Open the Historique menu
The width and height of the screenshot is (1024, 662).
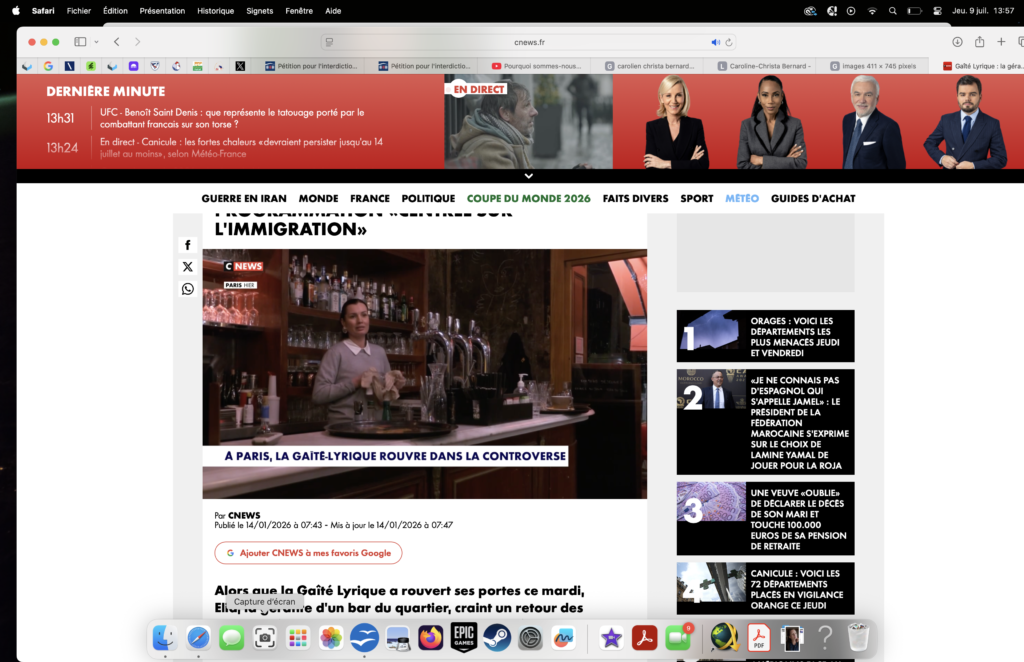tap(216, 11)
